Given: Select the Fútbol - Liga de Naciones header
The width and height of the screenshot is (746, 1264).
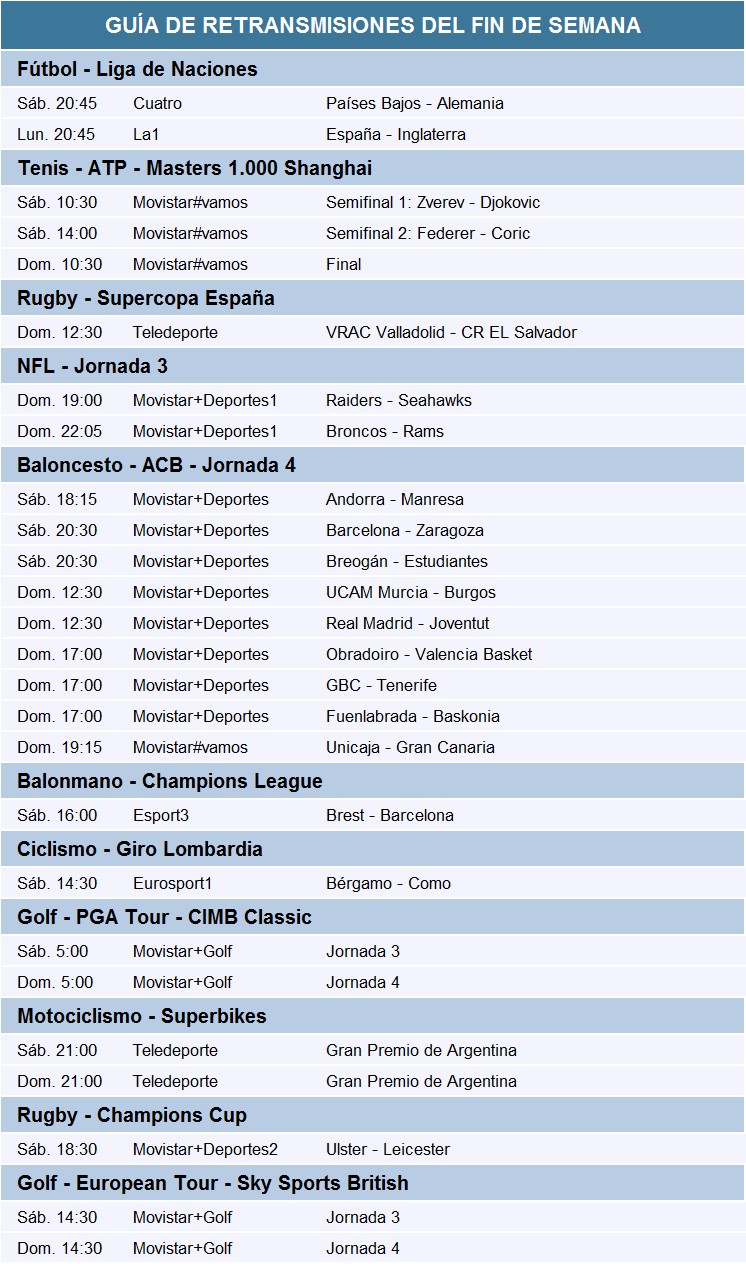Looking at the screenshot, I should 137,69.
